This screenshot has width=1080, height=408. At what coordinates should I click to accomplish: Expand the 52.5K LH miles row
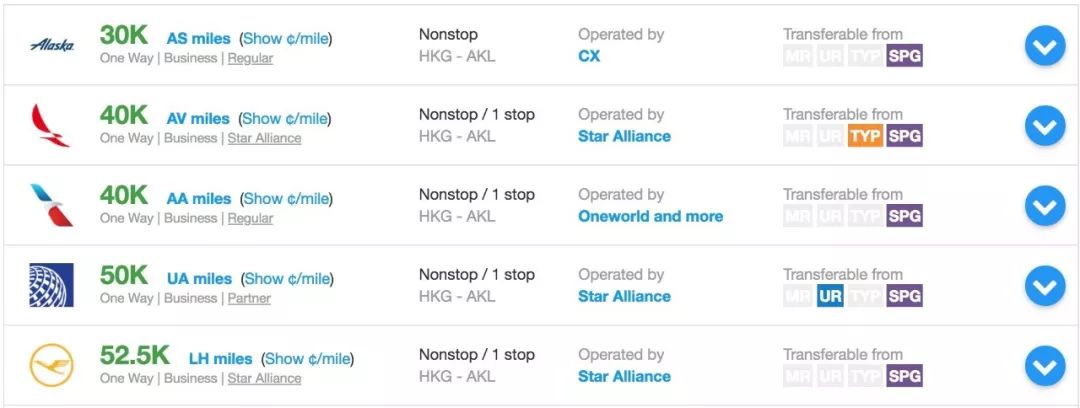1045,365
